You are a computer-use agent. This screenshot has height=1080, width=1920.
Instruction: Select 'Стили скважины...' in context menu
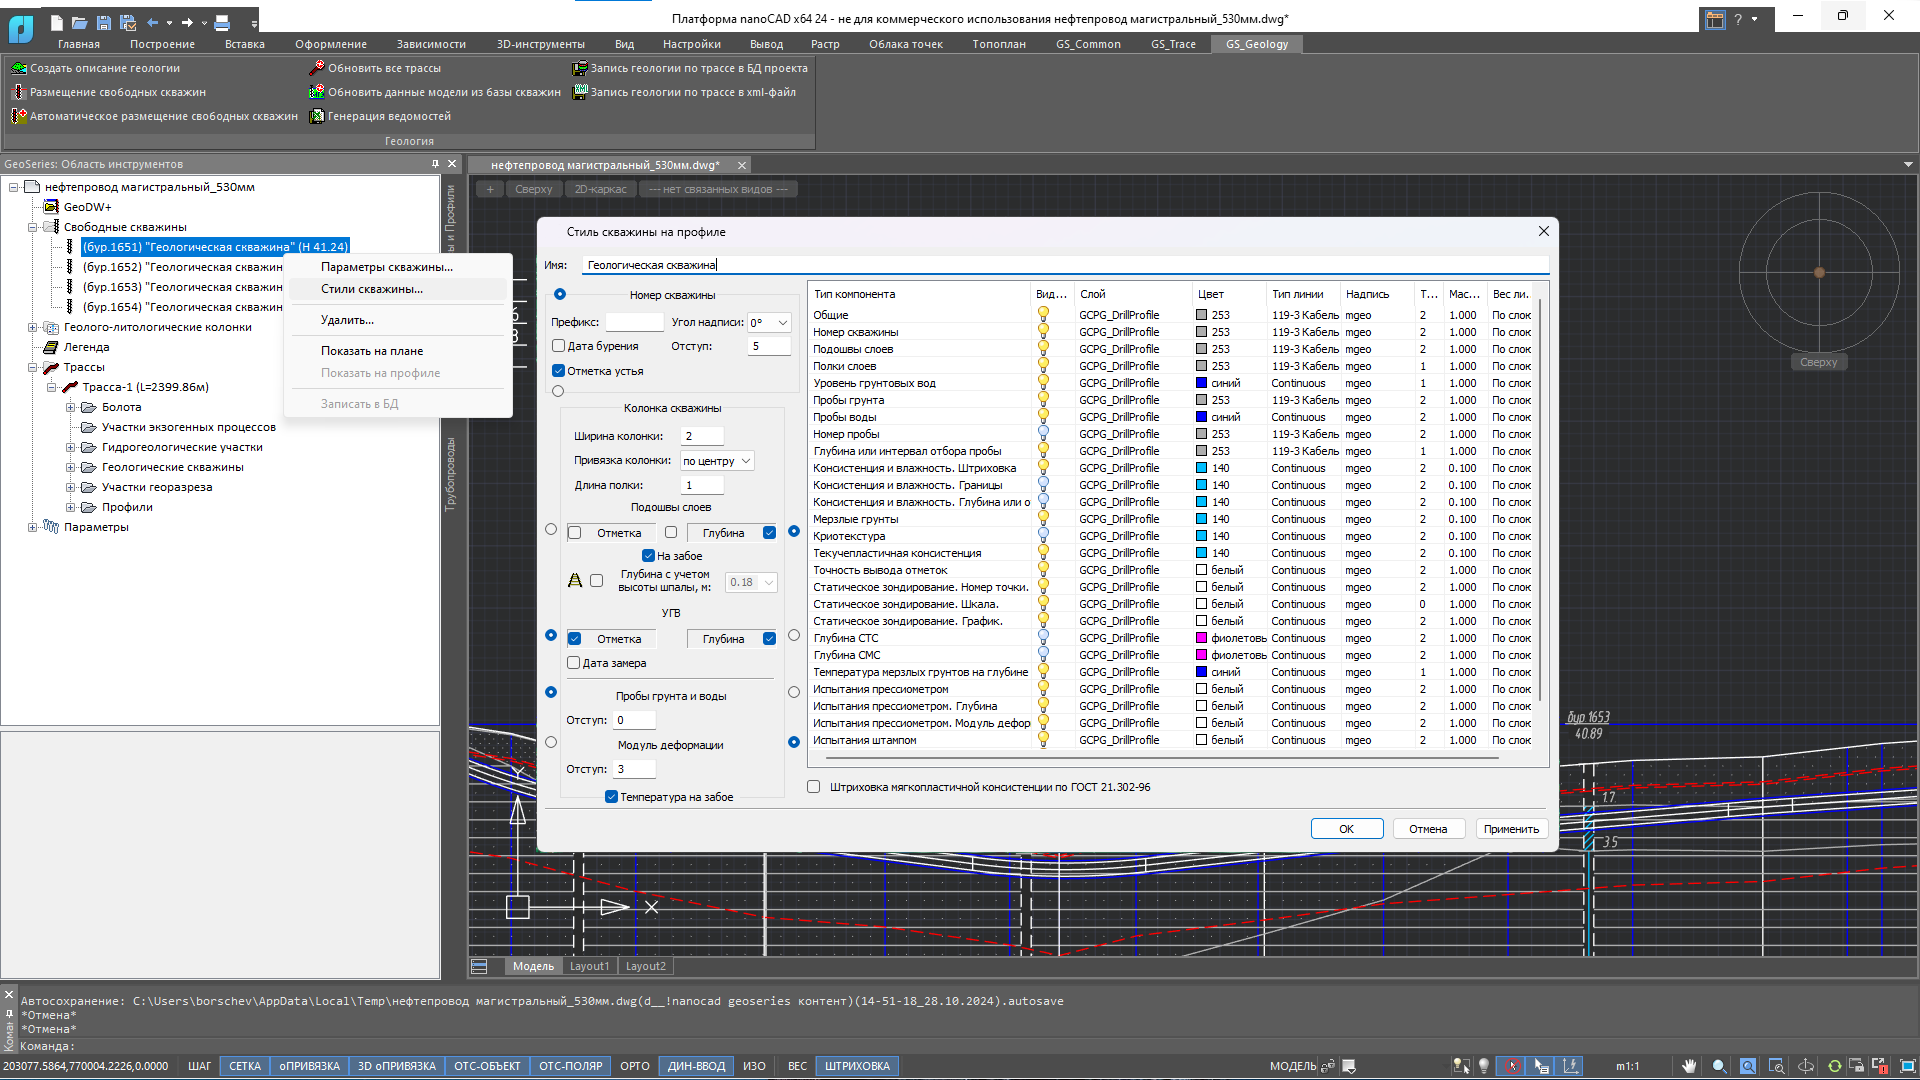372,289
